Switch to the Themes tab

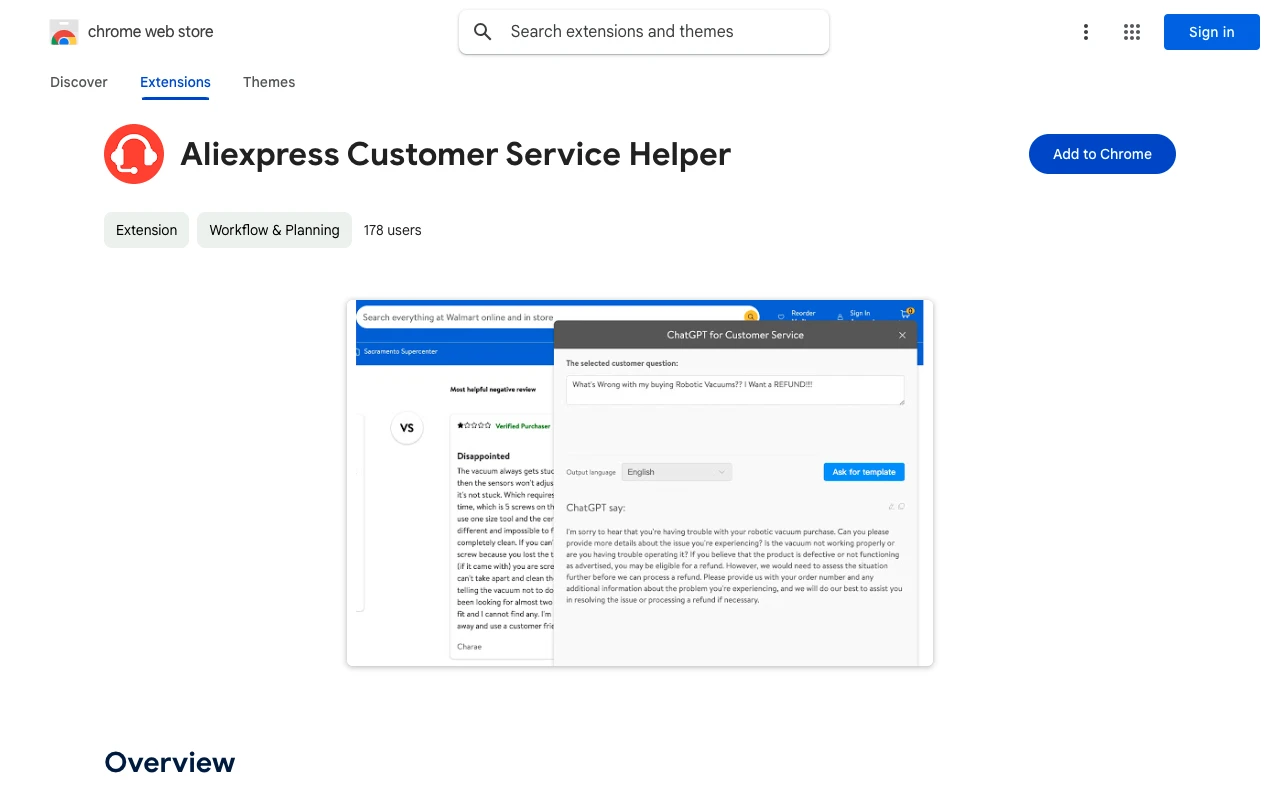coord(269,82)
